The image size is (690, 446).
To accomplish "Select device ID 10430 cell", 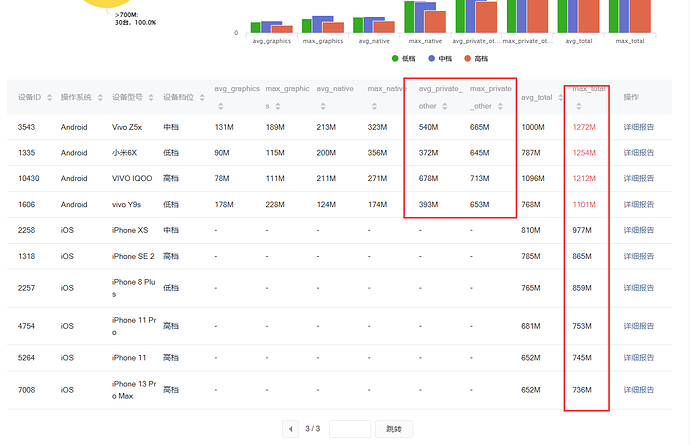I will point(29,178).
